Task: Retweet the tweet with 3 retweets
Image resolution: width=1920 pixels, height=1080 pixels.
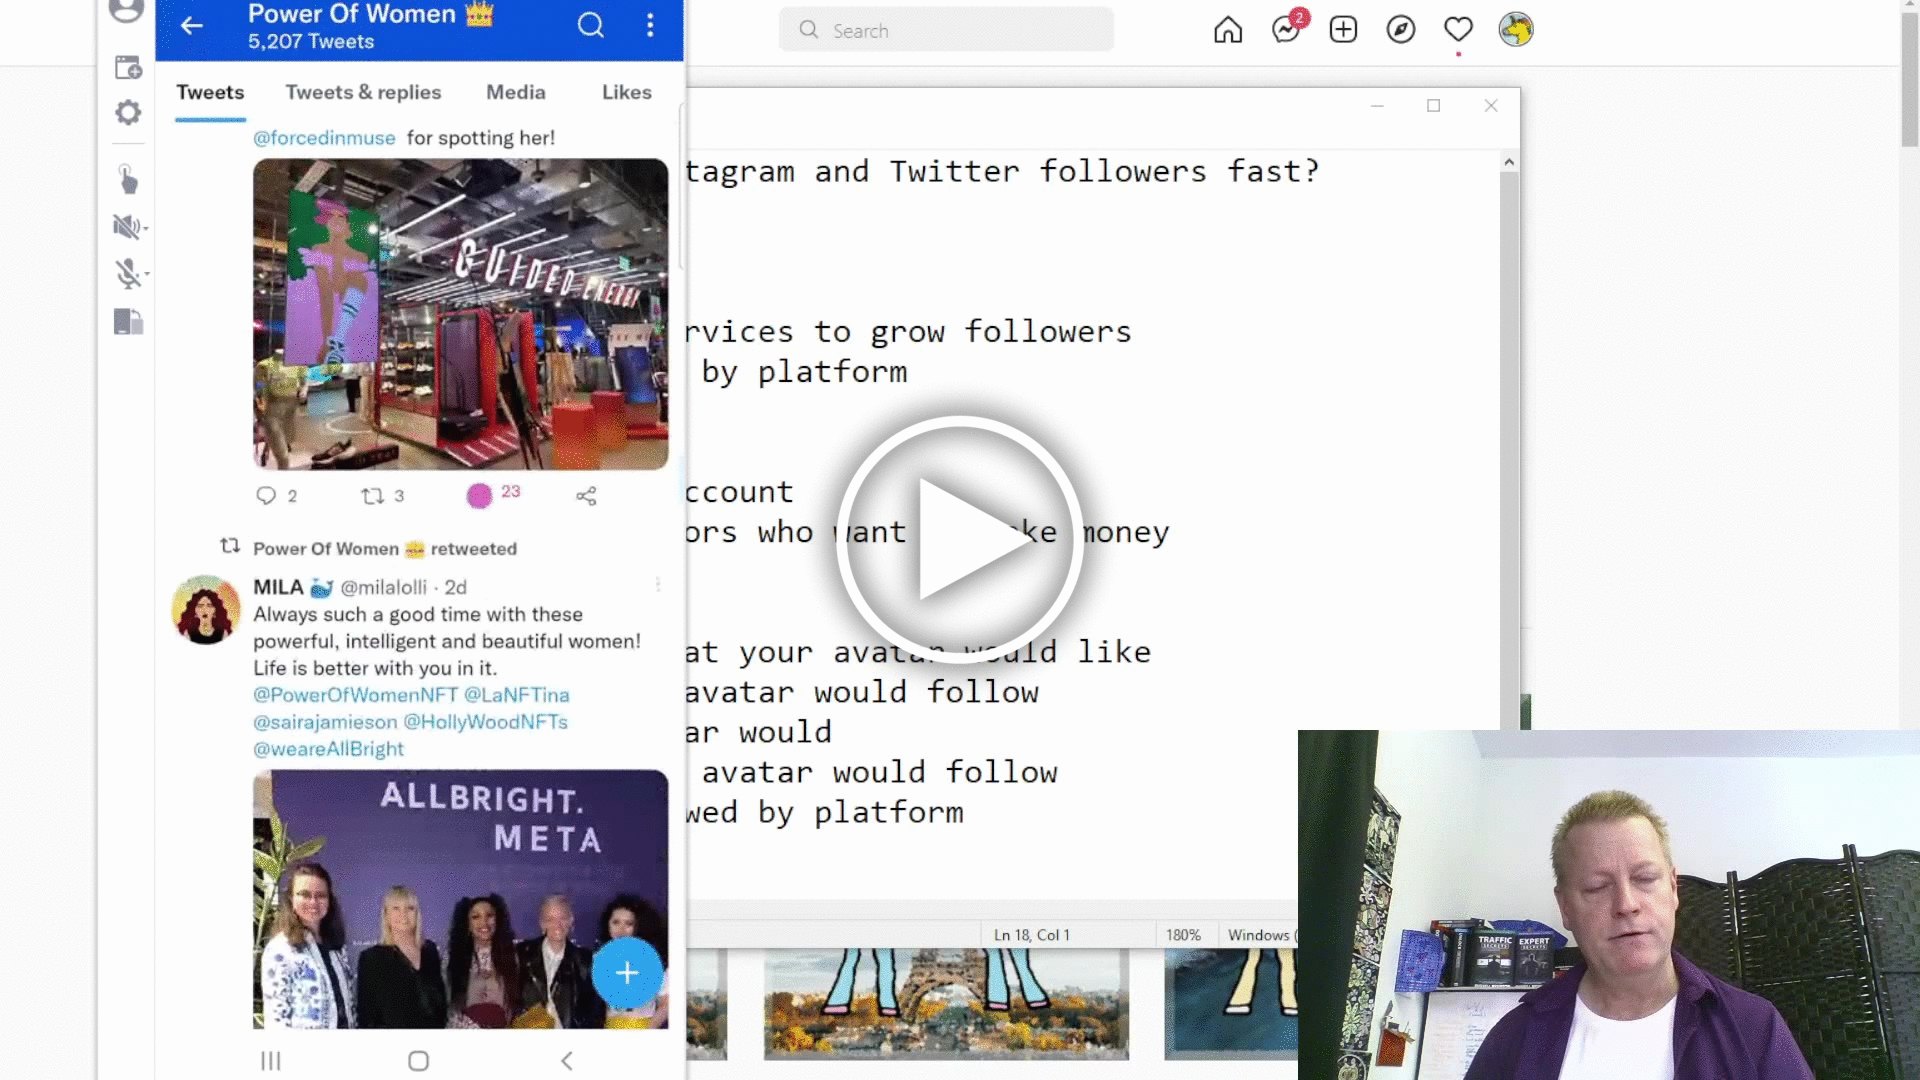Action: tap(372, 495)
